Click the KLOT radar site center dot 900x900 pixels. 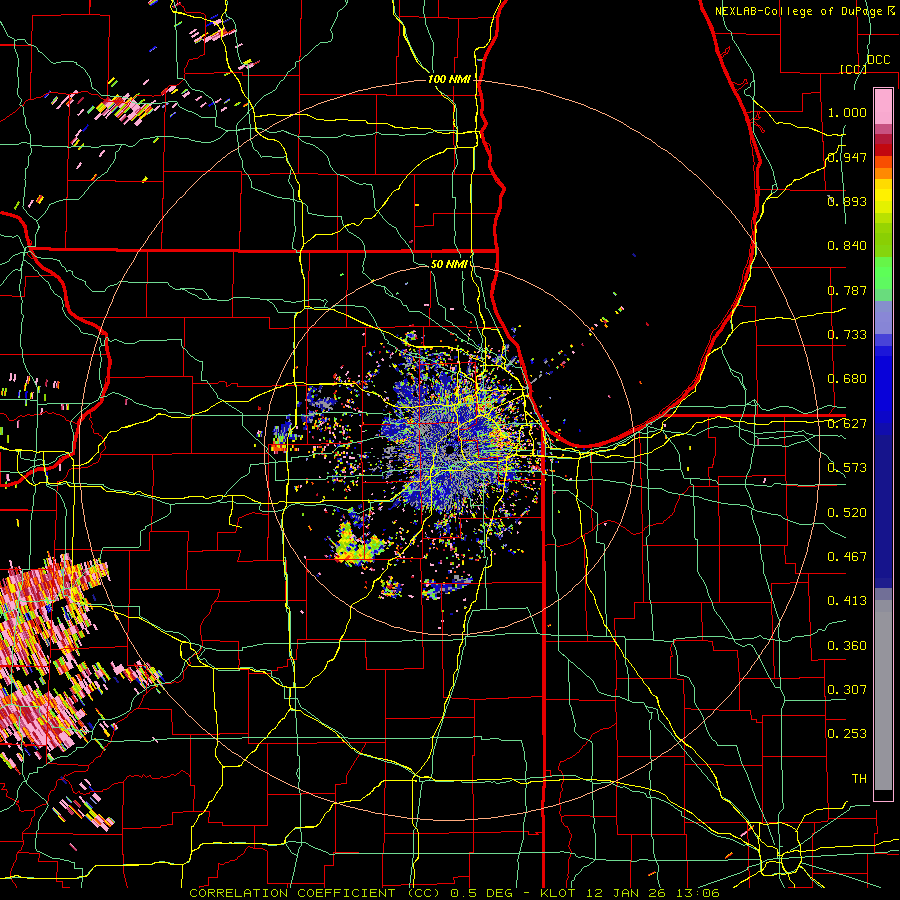449,451
